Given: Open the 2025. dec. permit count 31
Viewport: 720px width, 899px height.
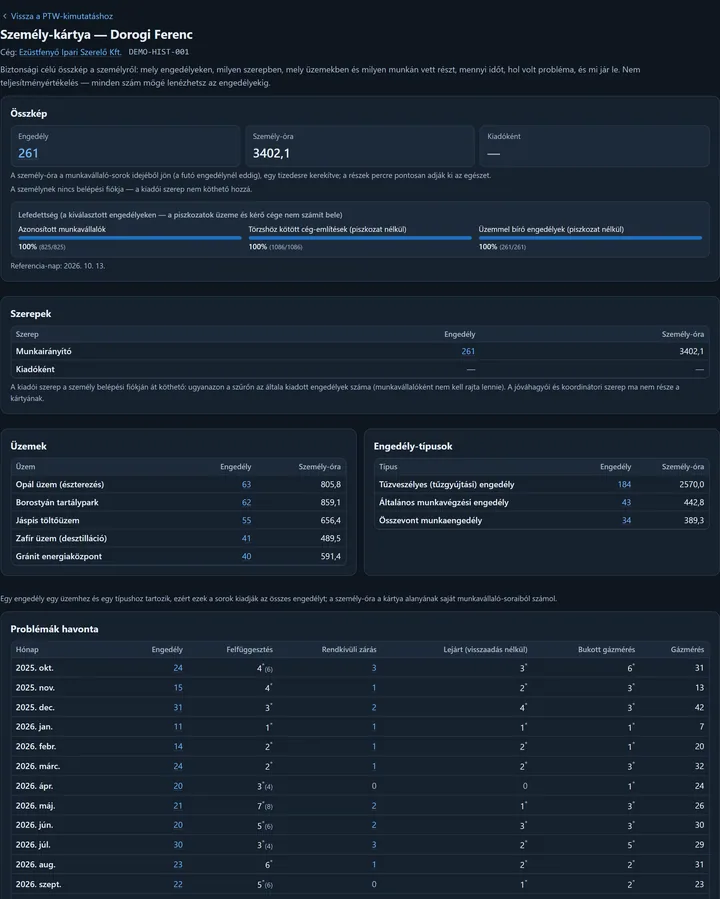Looking at the screenshot, I should click(178, 708).
